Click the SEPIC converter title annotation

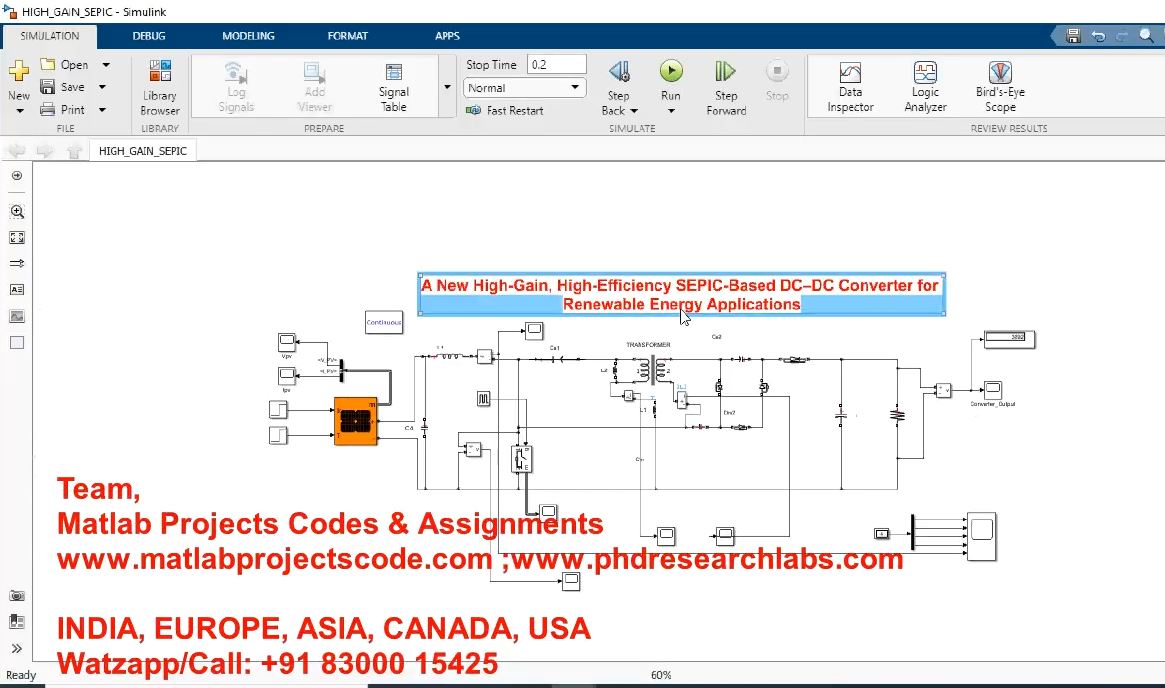click(x=681, y=294)
